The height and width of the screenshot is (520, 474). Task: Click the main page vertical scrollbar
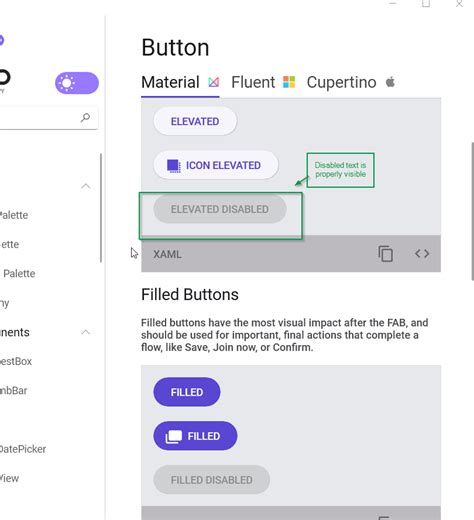[472, 211]
